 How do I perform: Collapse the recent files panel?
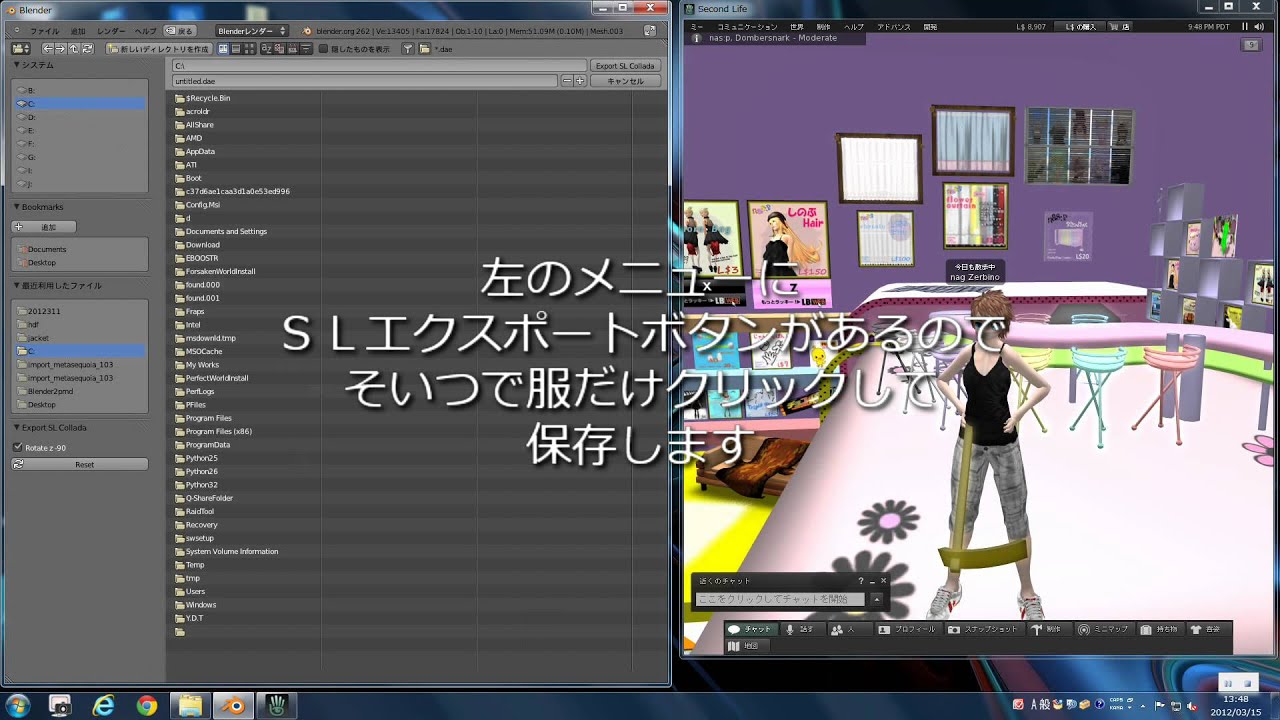(x=17, y=286)
